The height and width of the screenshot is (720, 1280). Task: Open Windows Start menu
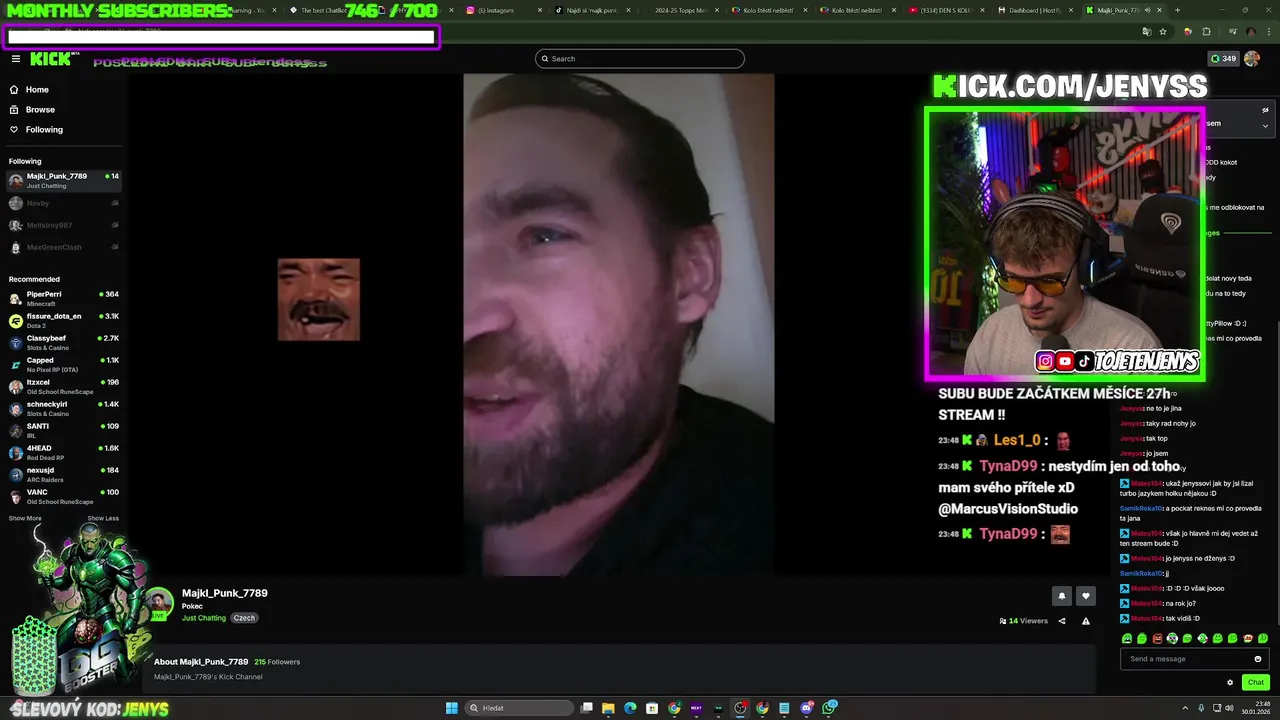tap(452, 708)
